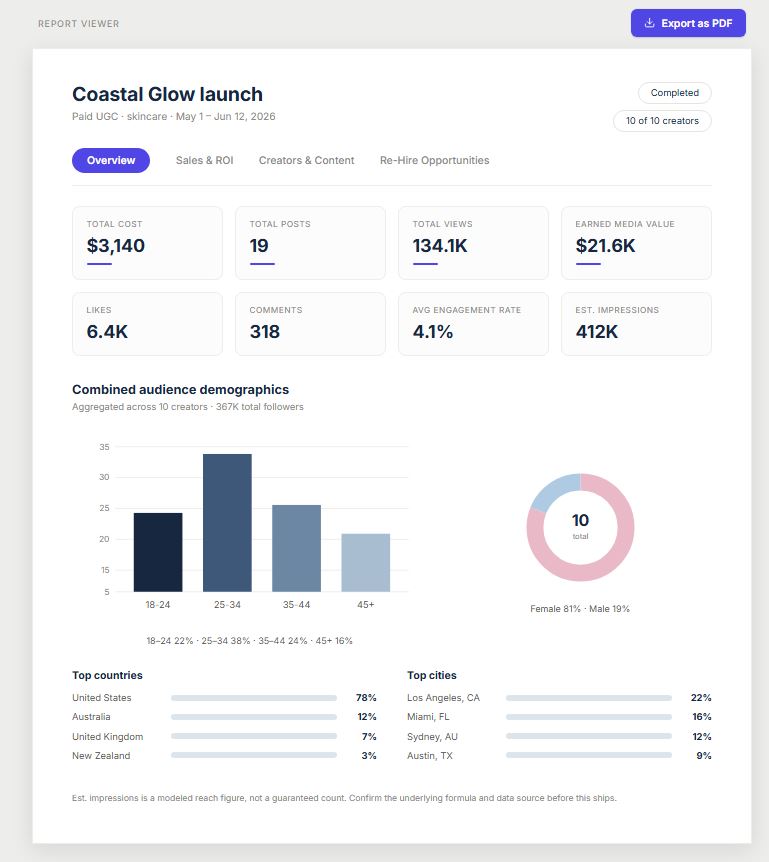The width and height of the screenshot is (769, 862).
Task: Click the United States 78% value
Action: 366,698
